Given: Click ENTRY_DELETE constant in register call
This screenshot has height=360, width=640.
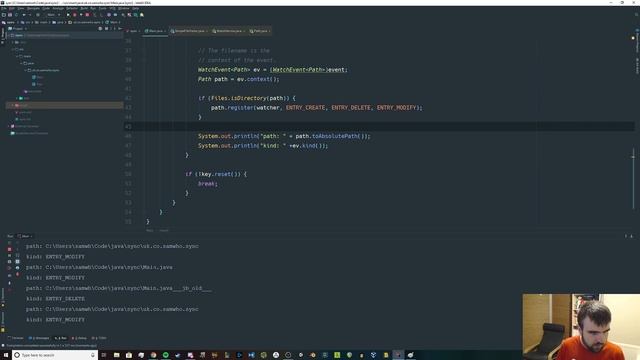Looking at the screenshot, I should (351, 108).
